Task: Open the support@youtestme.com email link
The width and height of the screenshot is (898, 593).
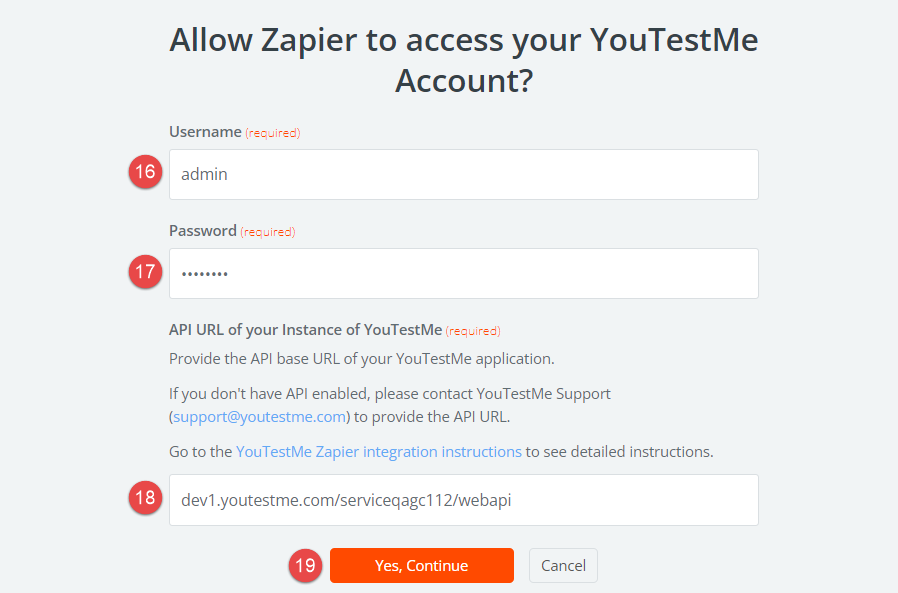Action: click(260, 416)
